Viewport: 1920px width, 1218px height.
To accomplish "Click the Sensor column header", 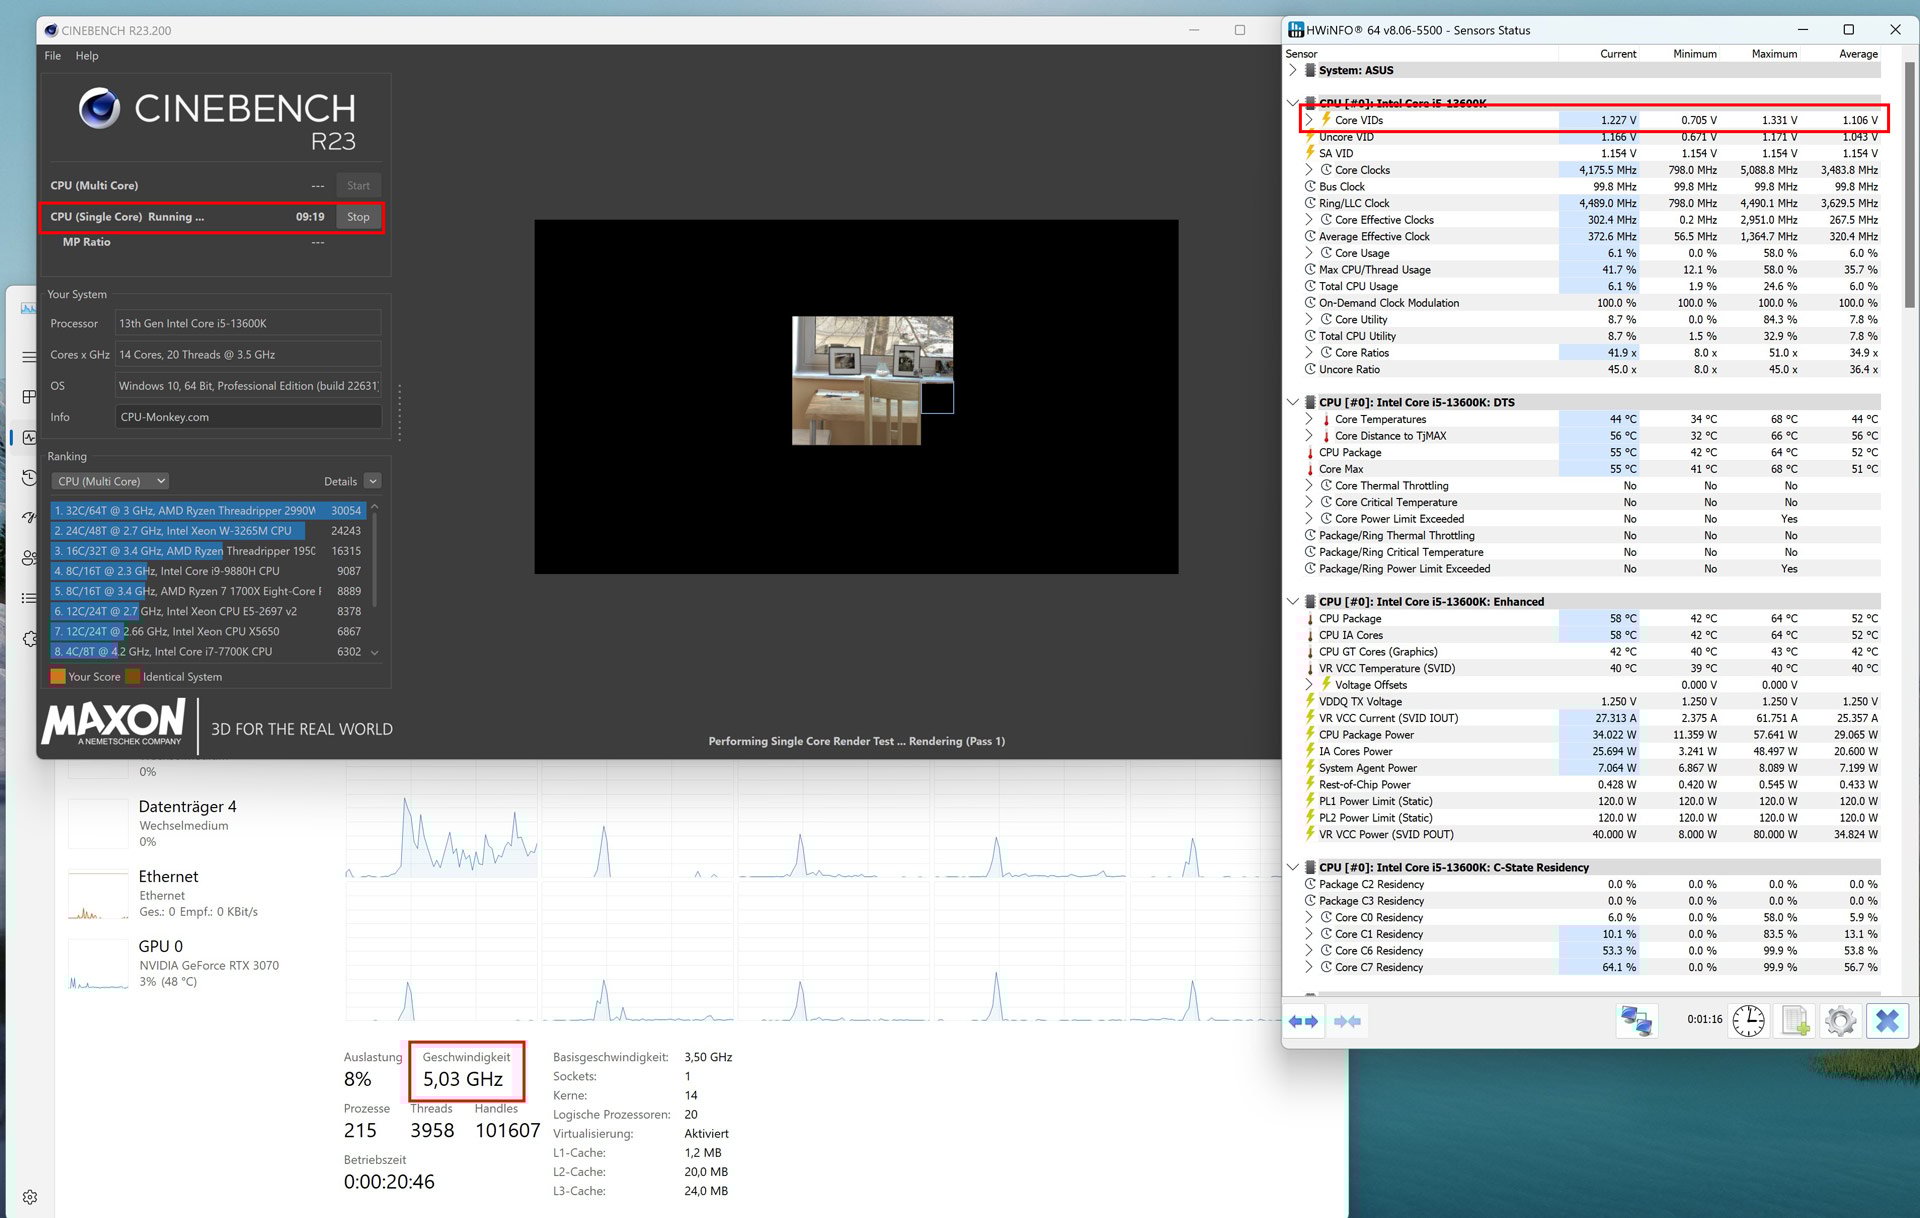I will tap(1302, 54).
